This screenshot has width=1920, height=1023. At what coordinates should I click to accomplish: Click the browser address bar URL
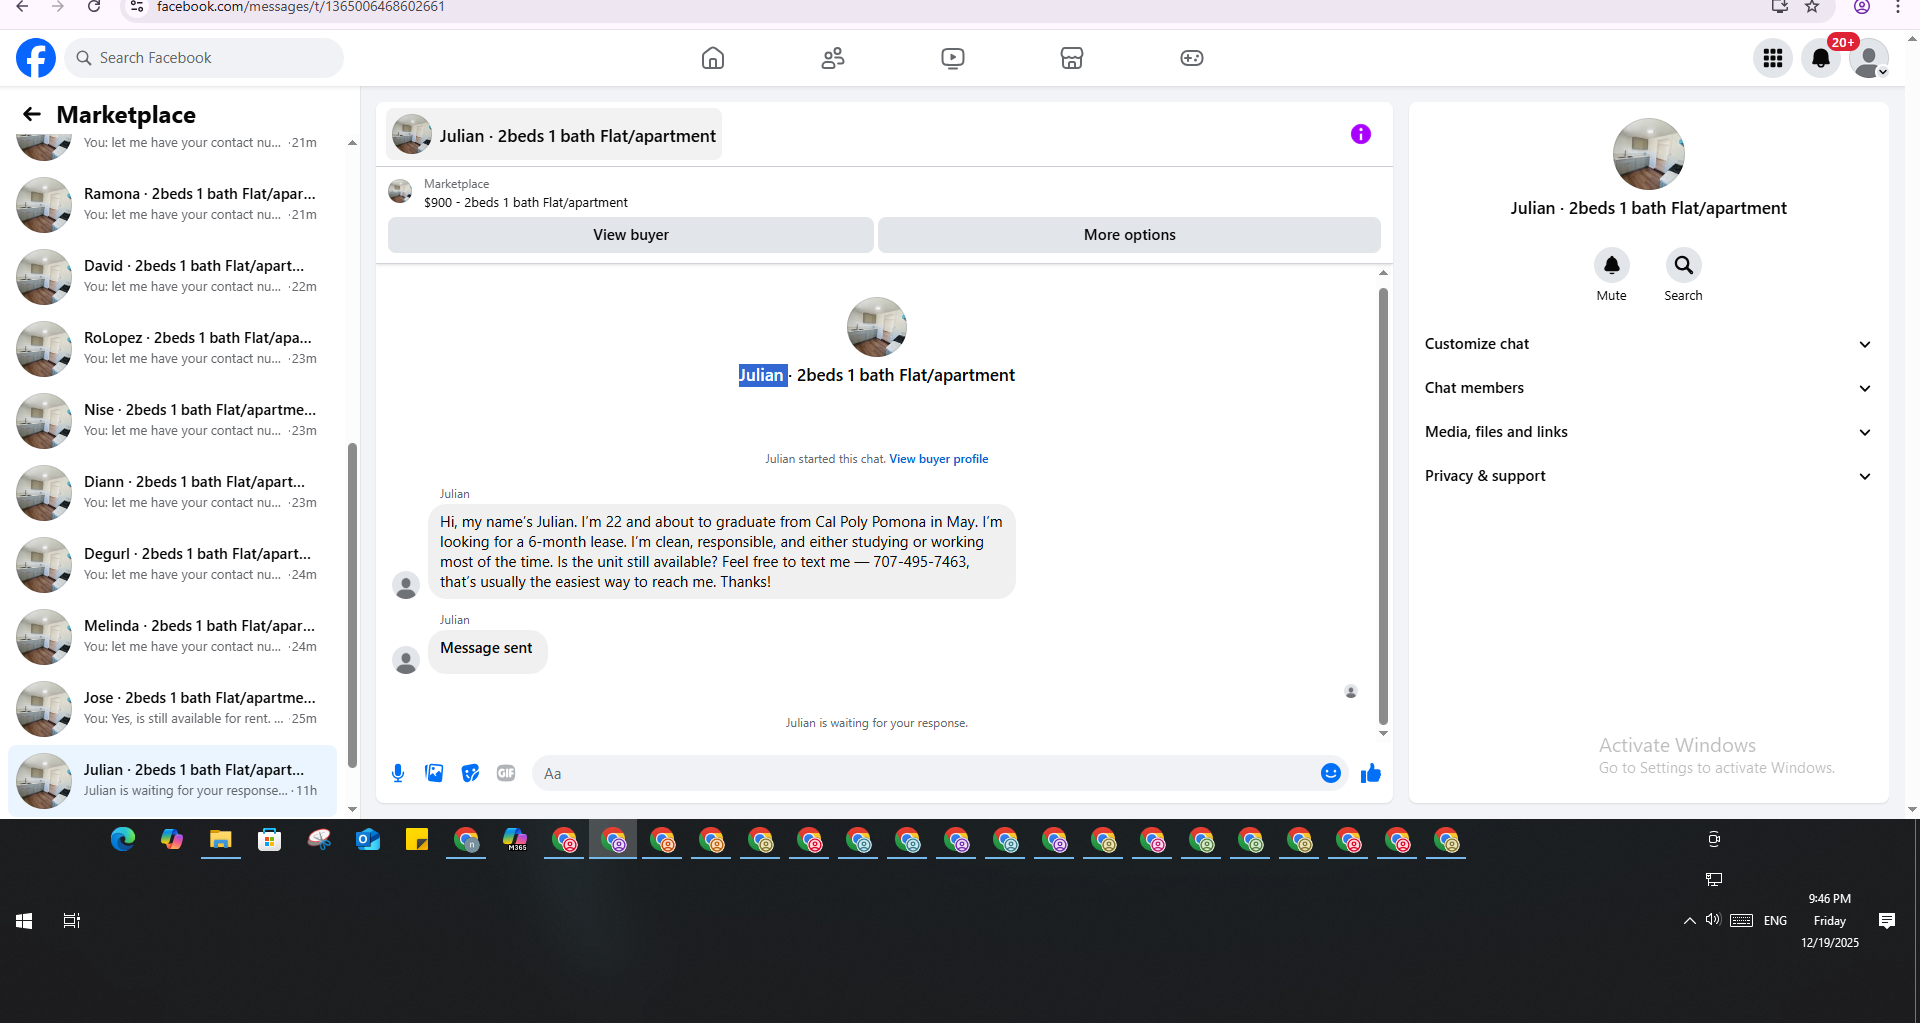click(x=300, y=7)
